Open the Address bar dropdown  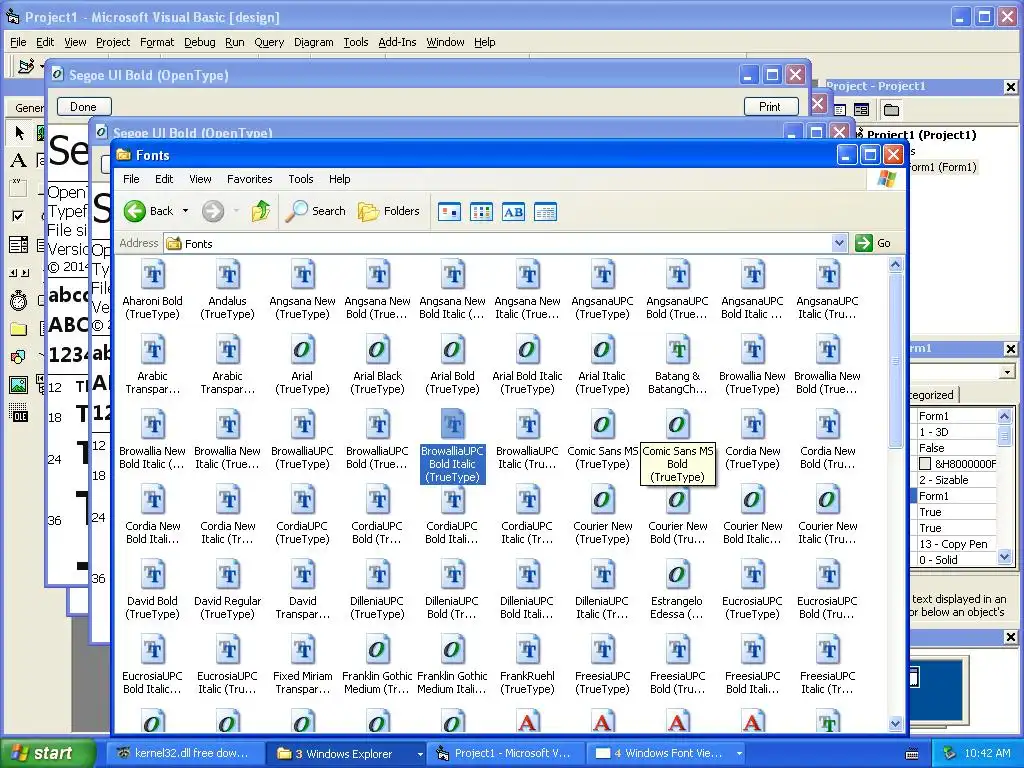pos(840,244)
